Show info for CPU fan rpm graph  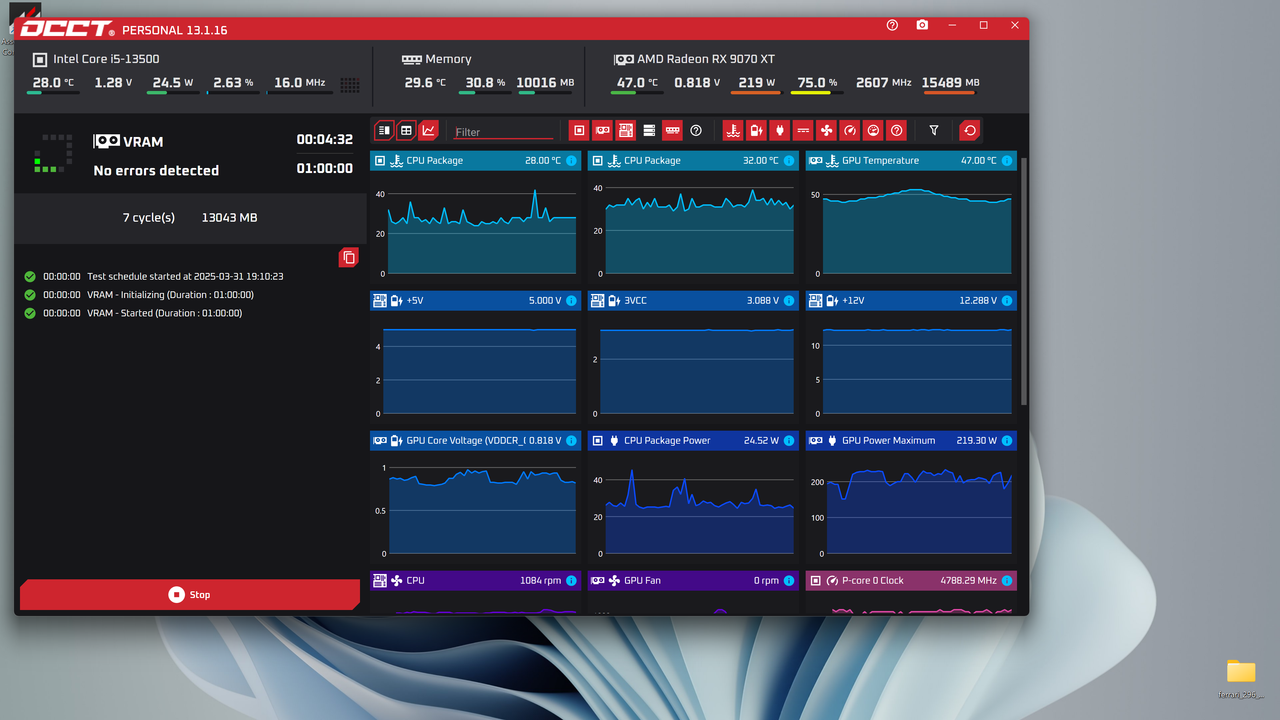pos(571,580)
